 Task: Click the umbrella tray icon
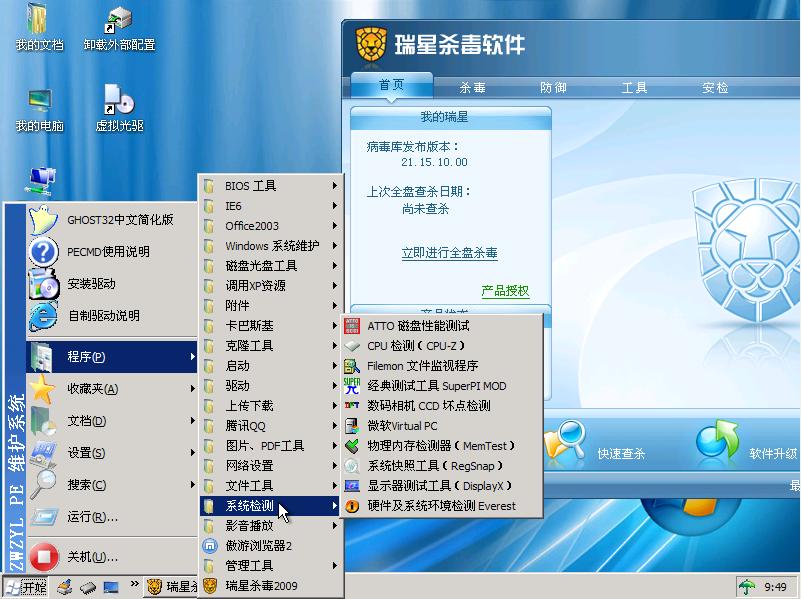pos(747,586)
